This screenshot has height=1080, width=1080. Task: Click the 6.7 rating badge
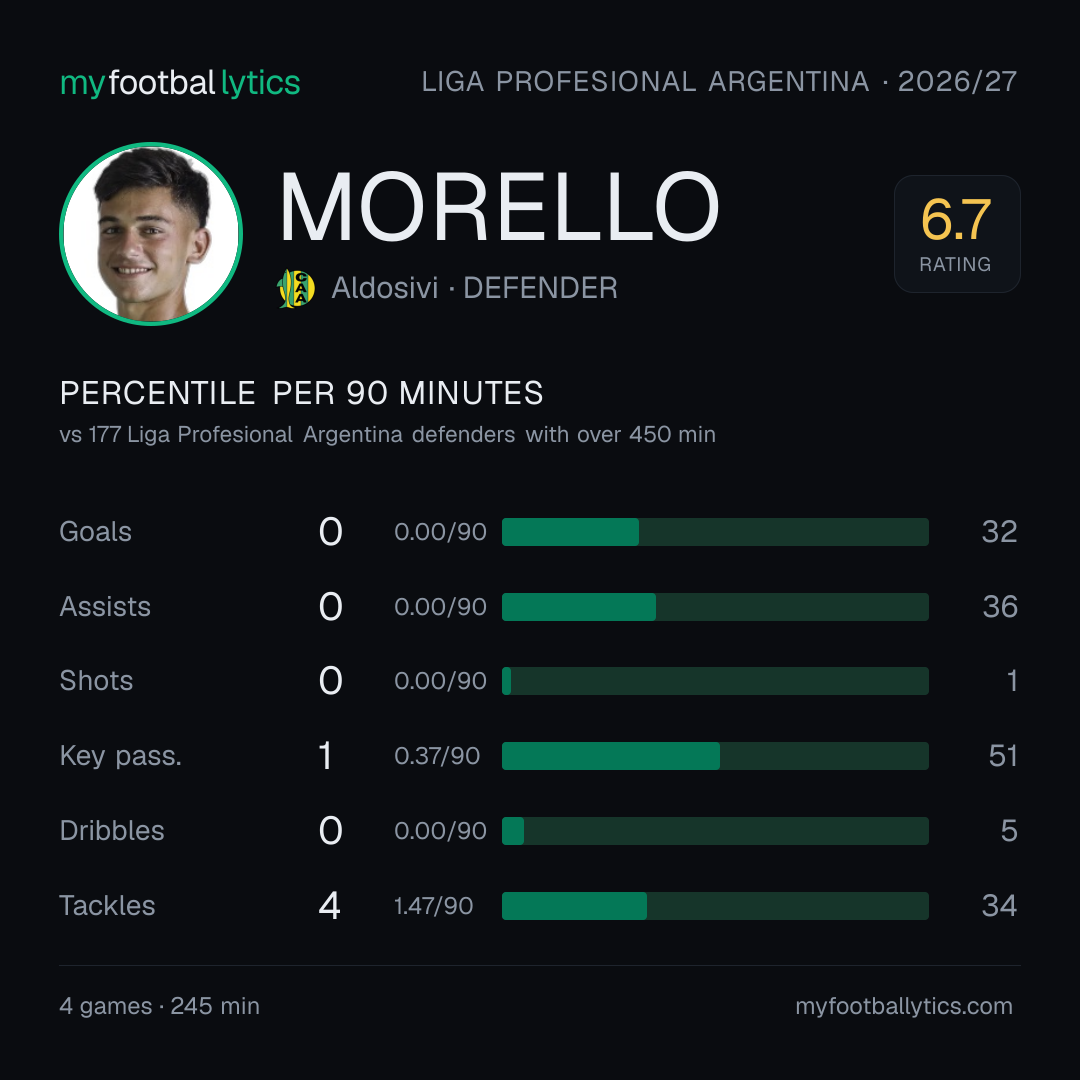957,233
